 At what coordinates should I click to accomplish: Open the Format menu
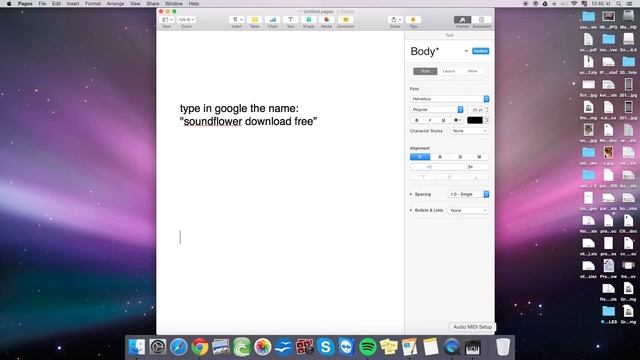pos(93,4)
